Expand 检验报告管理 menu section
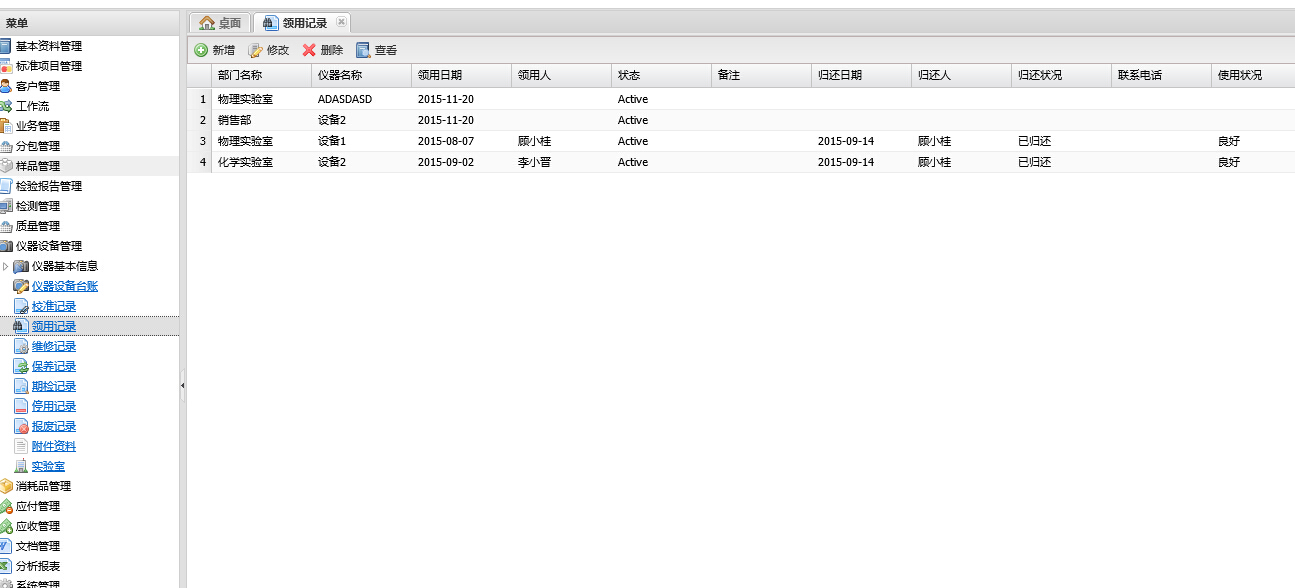 (48, 186)
